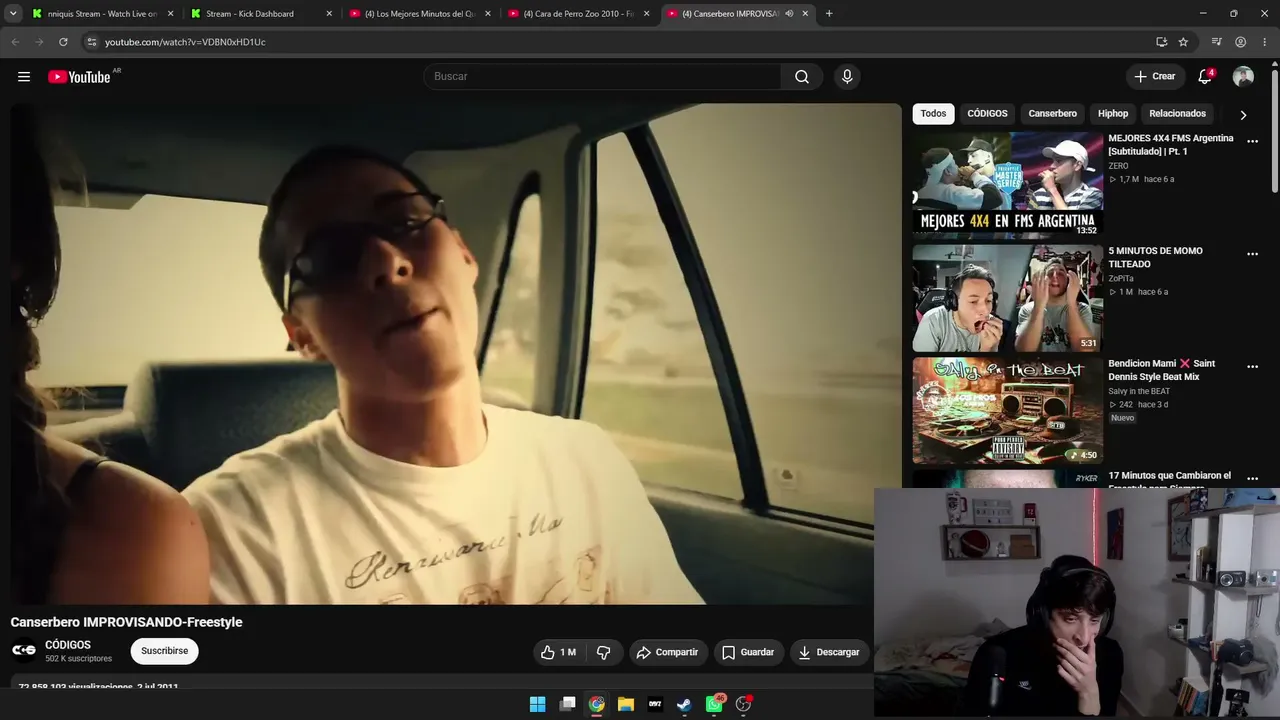The image size is (1280, 720).
Task: Open WhatsApp from the taskbar
Action: click(x=714, y=704)
